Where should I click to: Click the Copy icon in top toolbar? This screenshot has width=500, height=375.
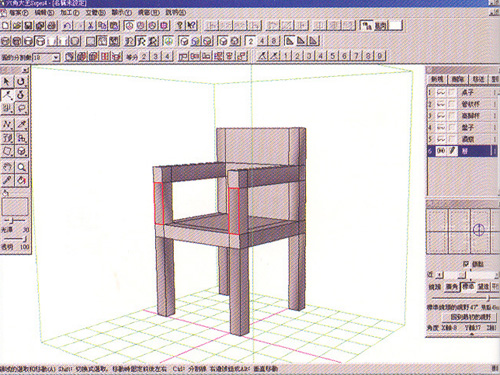pyautogui.click(x=102, y=26)
